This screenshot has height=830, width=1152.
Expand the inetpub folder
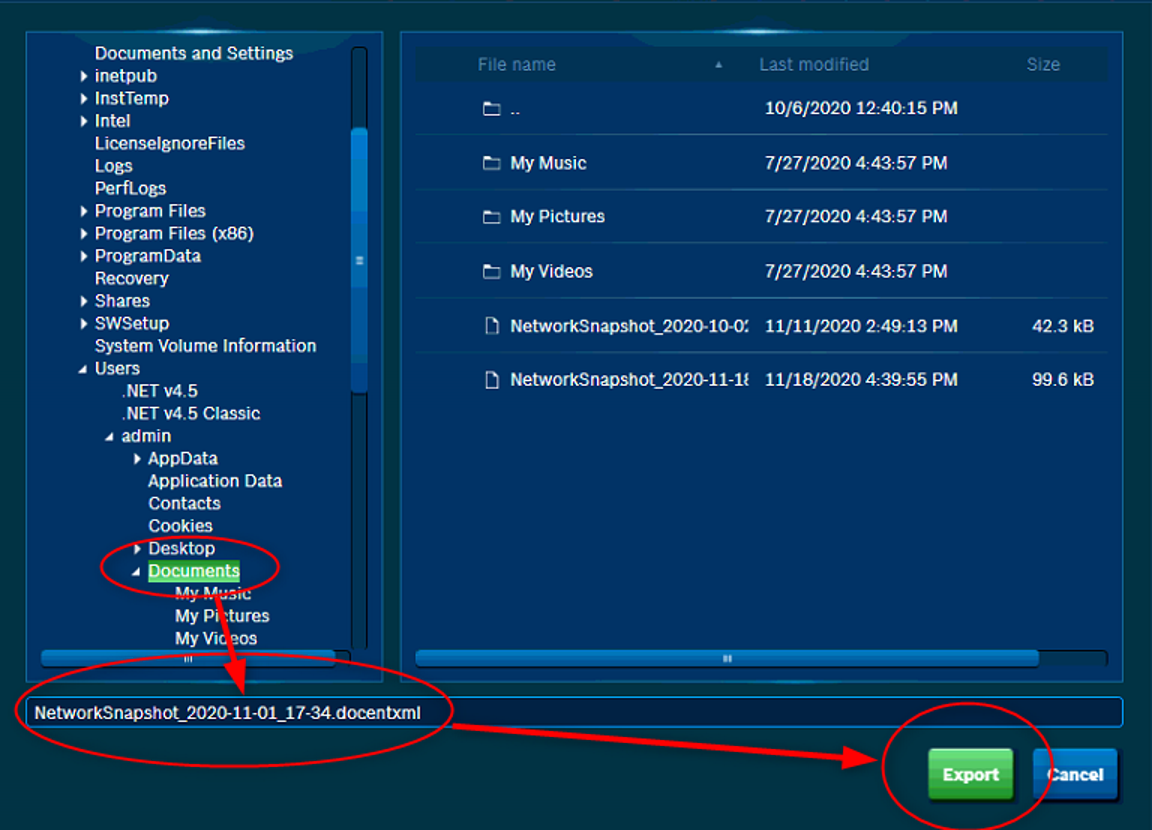pyautogui.click(x=84, y=76)
